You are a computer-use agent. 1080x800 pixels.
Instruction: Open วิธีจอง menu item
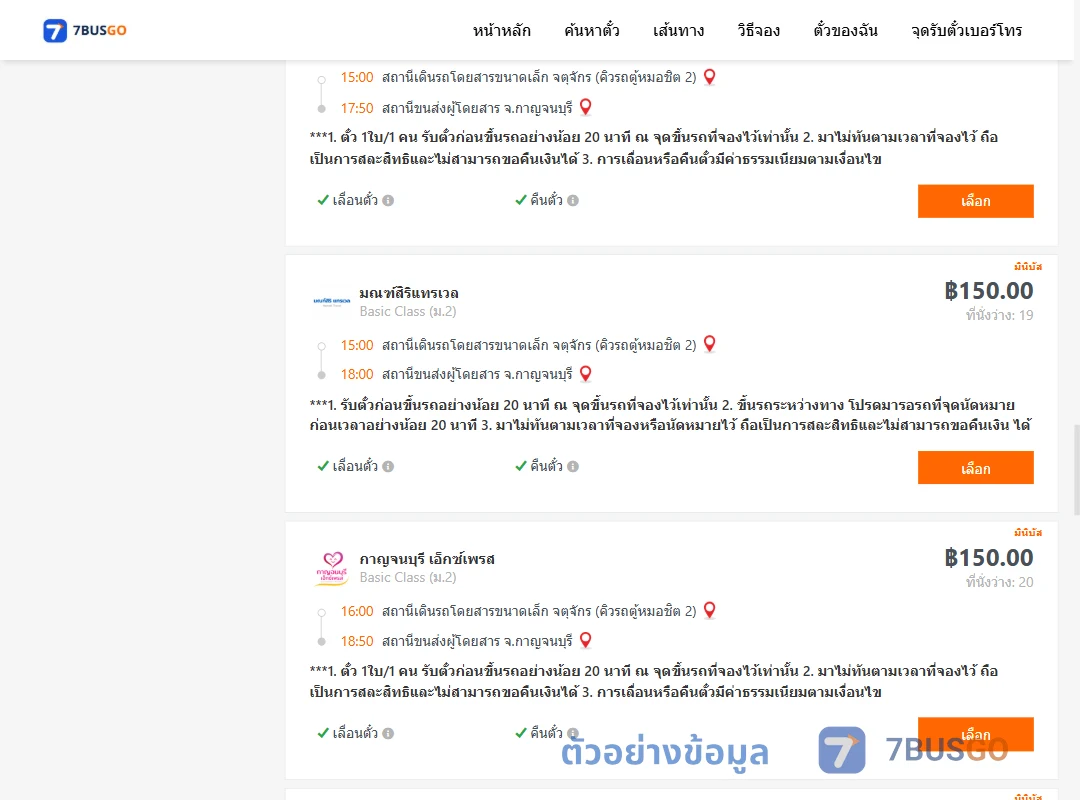coord(758,30)
